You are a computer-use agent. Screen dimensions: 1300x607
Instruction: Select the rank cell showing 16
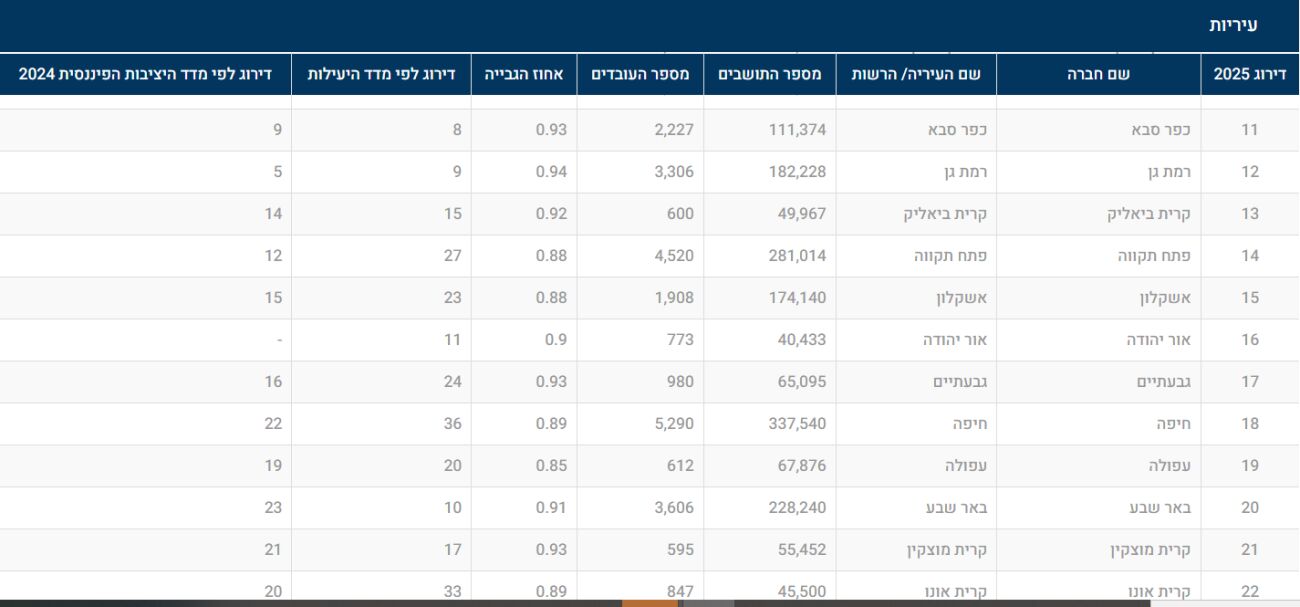[x=1249, y=340]
